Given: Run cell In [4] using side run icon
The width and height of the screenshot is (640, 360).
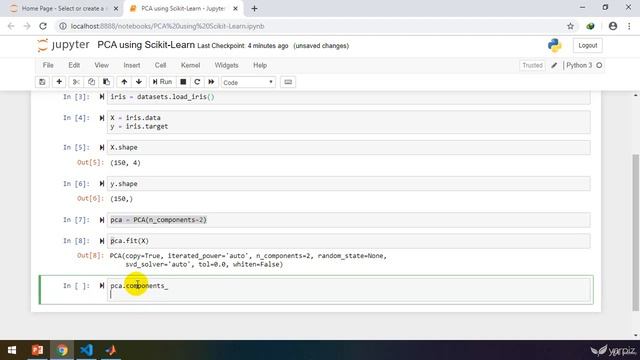Looking at the screenshot, I should click(102, 118).
